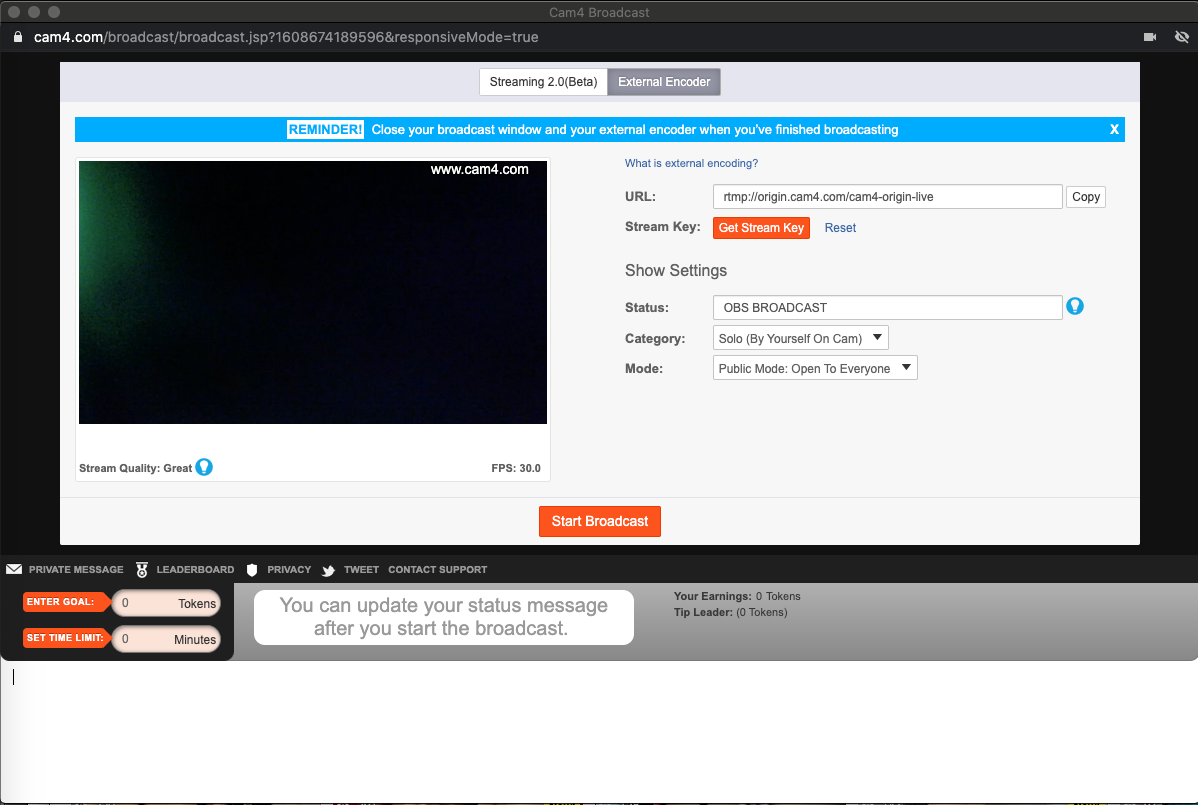1198x805 pixels.
Task: Open 'What is external encoding?' link
Action: (x=691, y=163)
